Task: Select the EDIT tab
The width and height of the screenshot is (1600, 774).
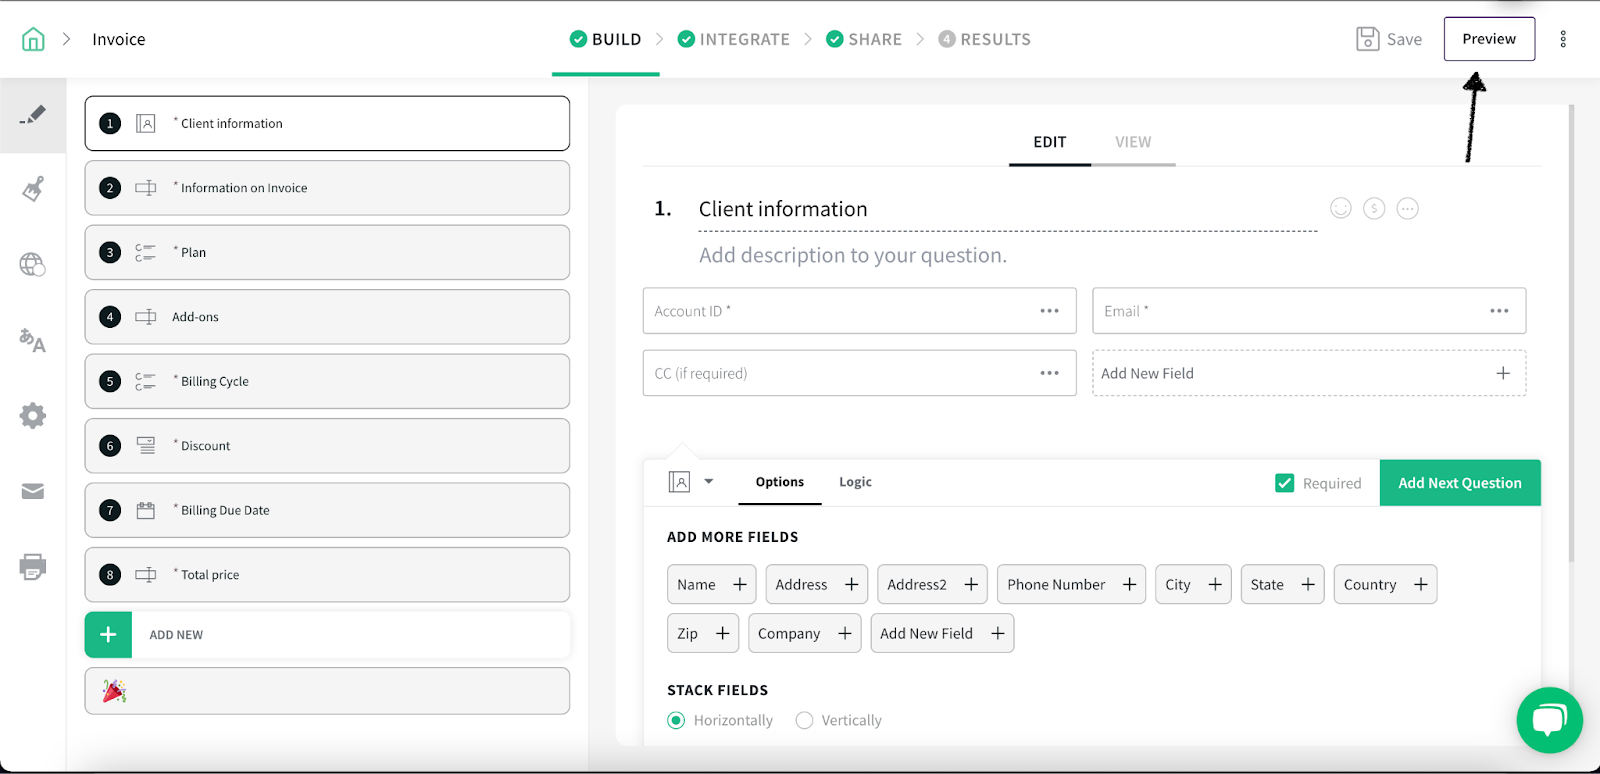Action: (1050, 142)
